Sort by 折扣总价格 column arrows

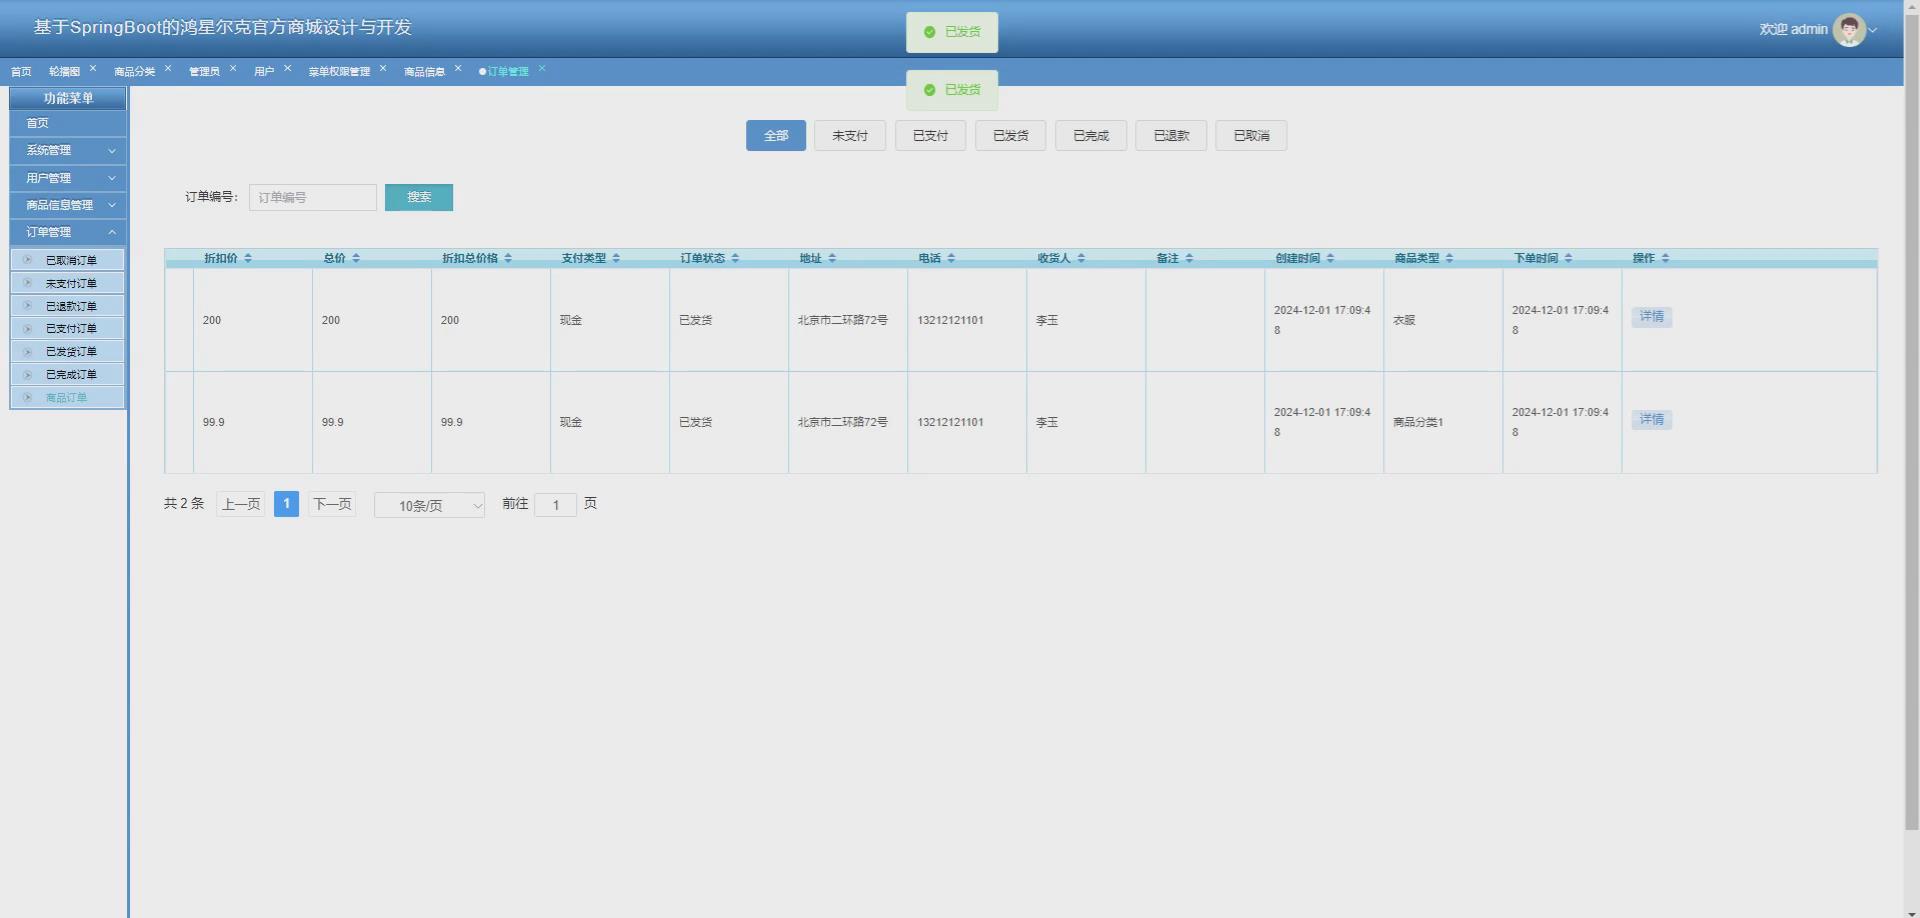point(508,258)
